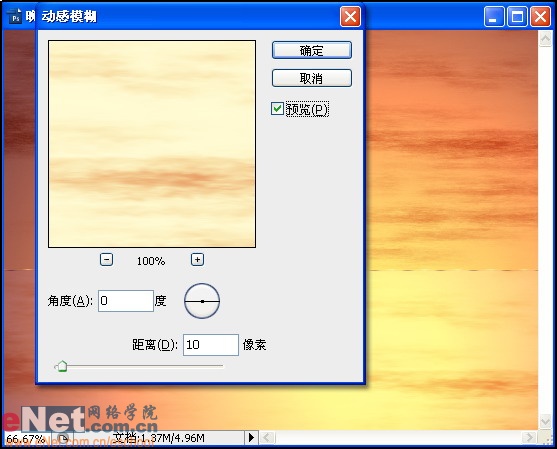This screenshot has width=557, height=449.
Task: Click the zoom out minus icon under preview
Action: pos(106,260)
